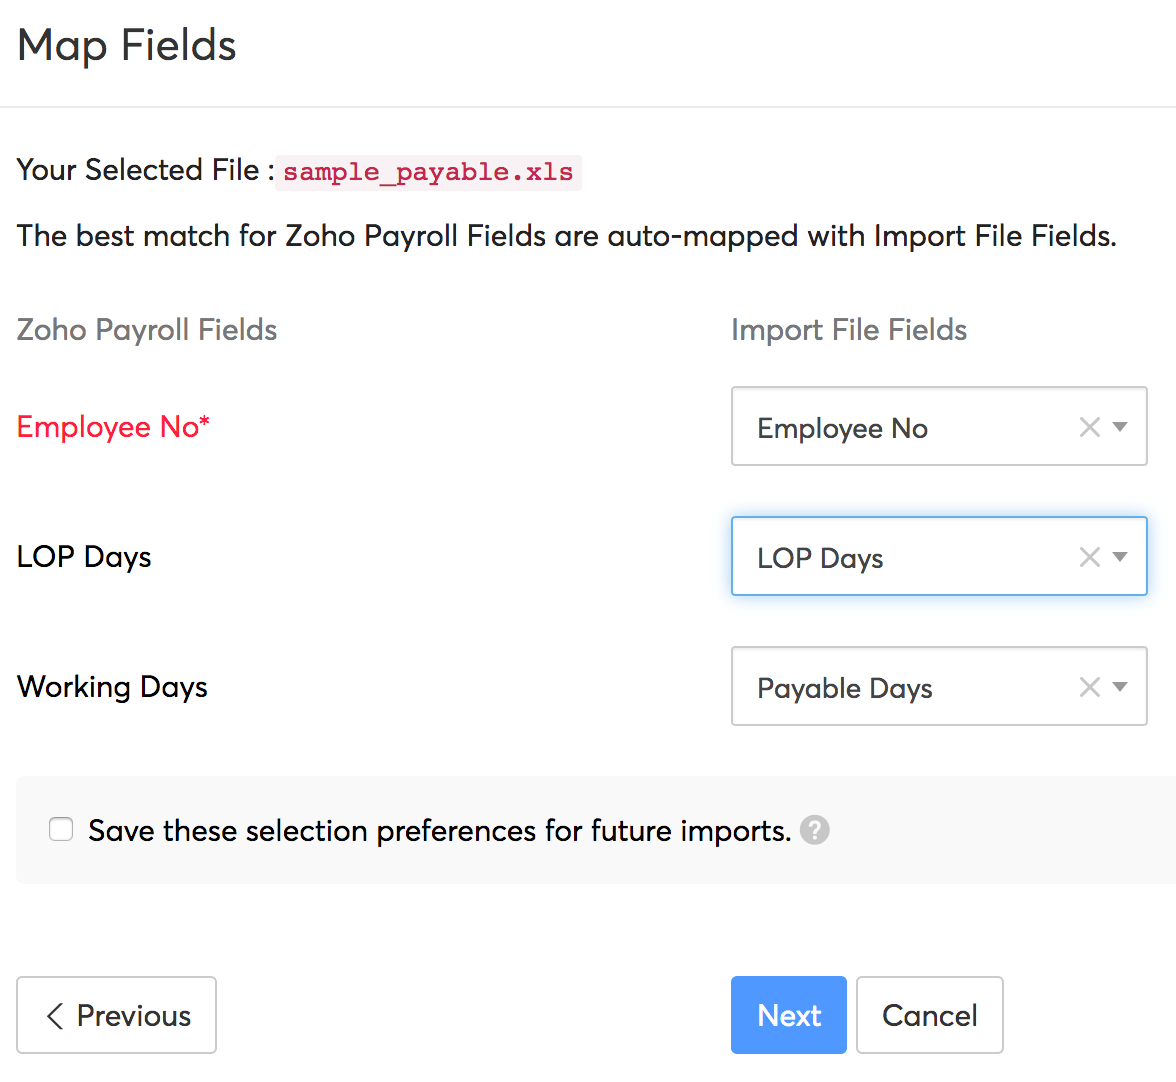Image resolution: width=1176 pixels, height=1082 pixels.
Task: Click the sample_payable.xls file name
Action: click(x=428, y=172)
